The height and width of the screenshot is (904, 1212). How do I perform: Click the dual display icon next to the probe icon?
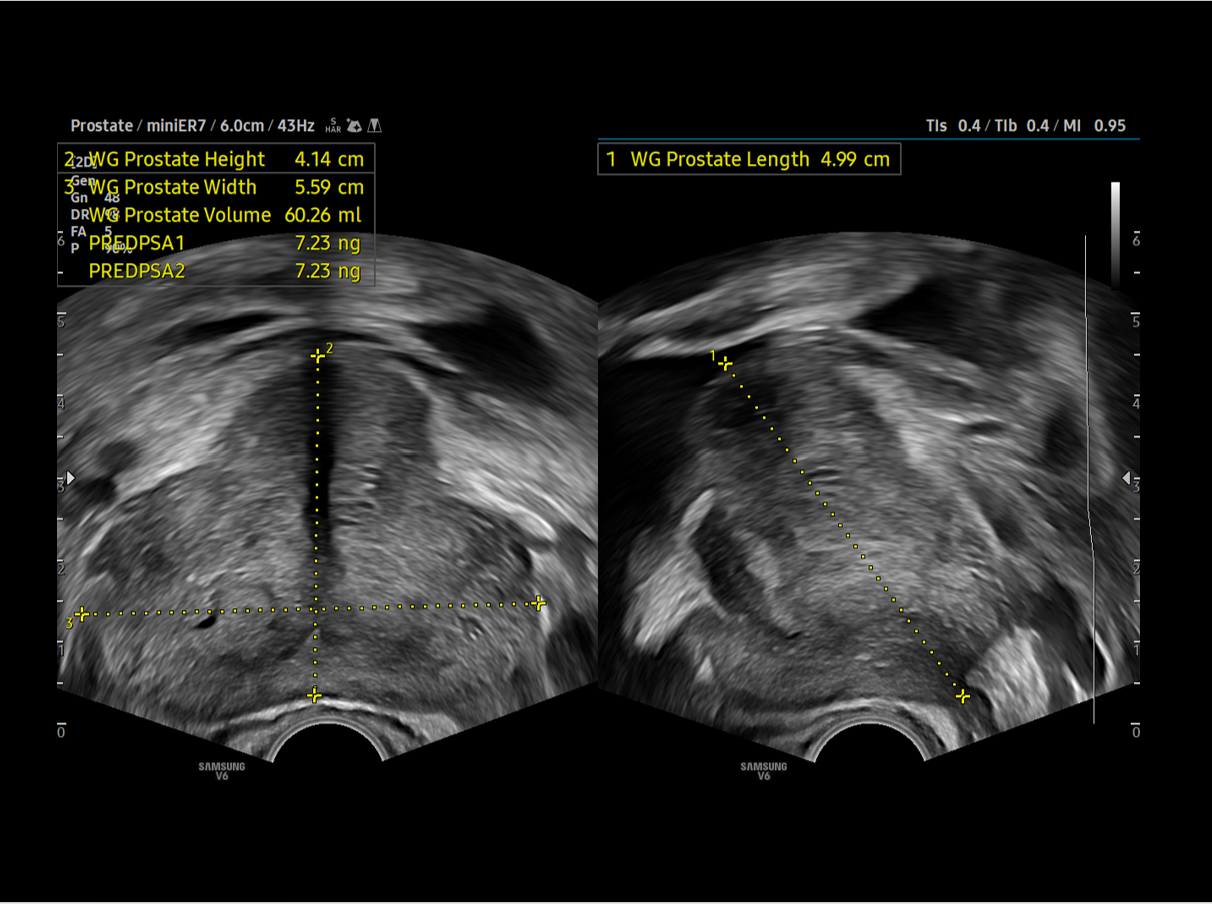[375, 126]
